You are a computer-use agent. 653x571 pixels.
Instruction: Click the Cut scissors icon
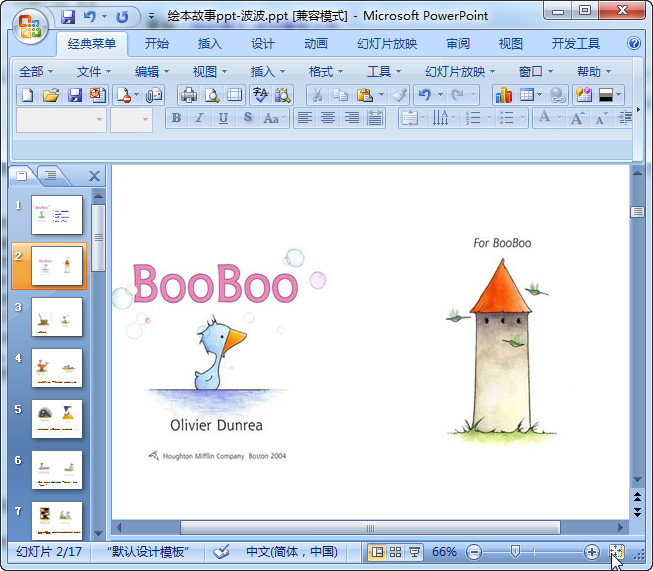tap(317, 95)
